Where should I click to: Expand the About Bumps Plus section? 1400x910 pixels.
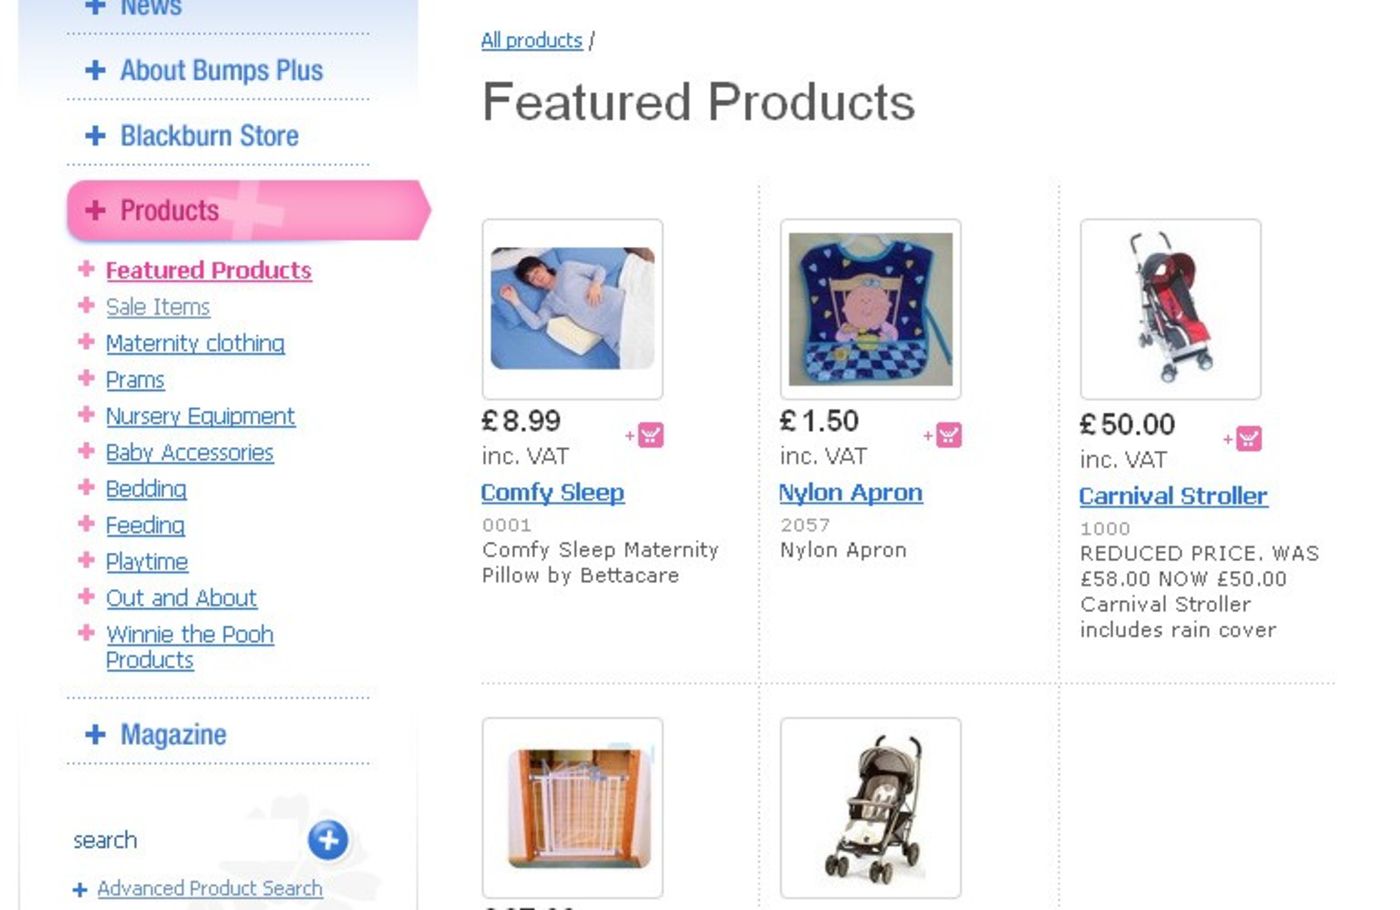tap(220, 71)
